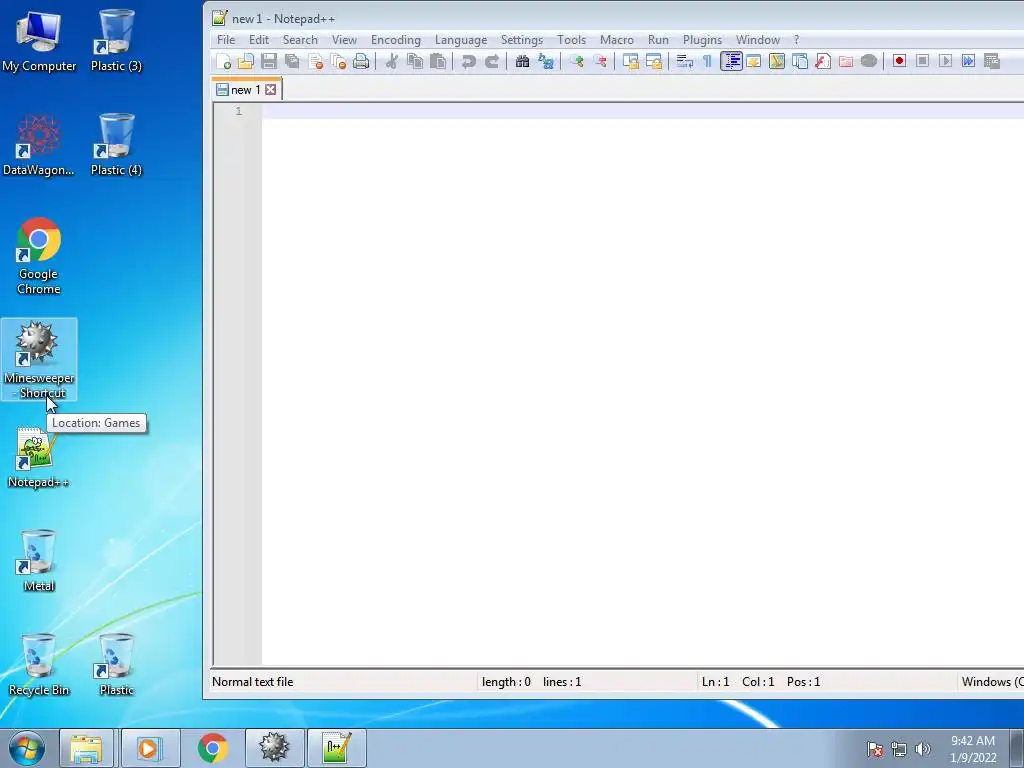Open the Plugins menu
The height and width of the screenshot is (768, 1024).
pyautogui.click(x=703, y=40)
